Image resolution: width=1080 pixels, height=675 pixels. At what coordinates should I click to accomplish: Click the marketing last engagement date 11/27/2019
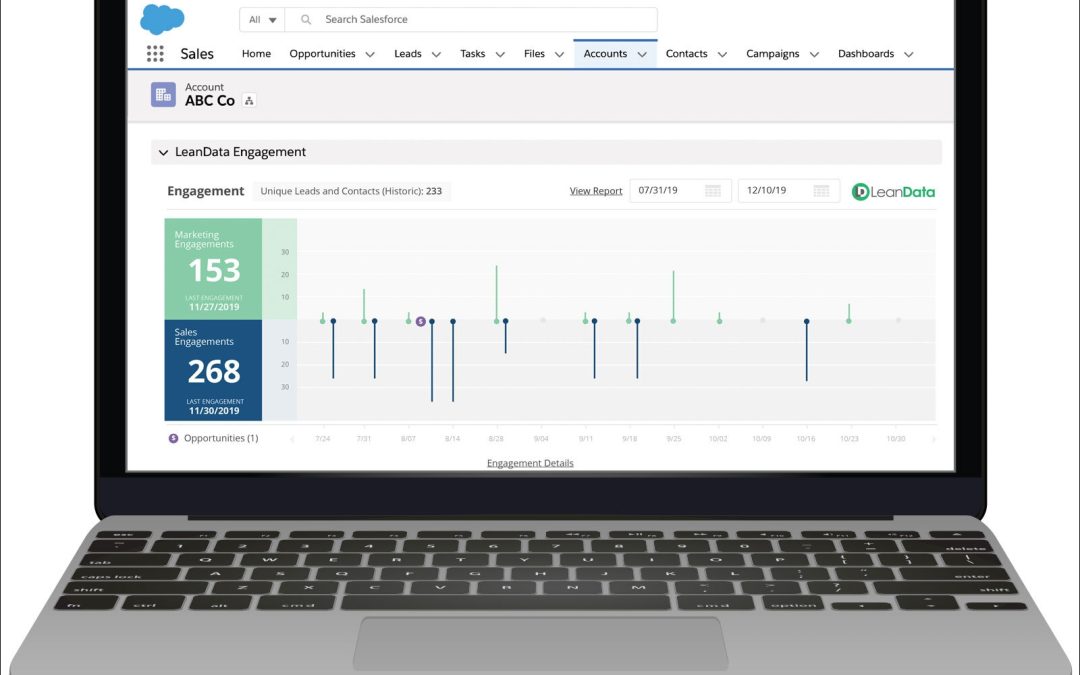point(214,307)
